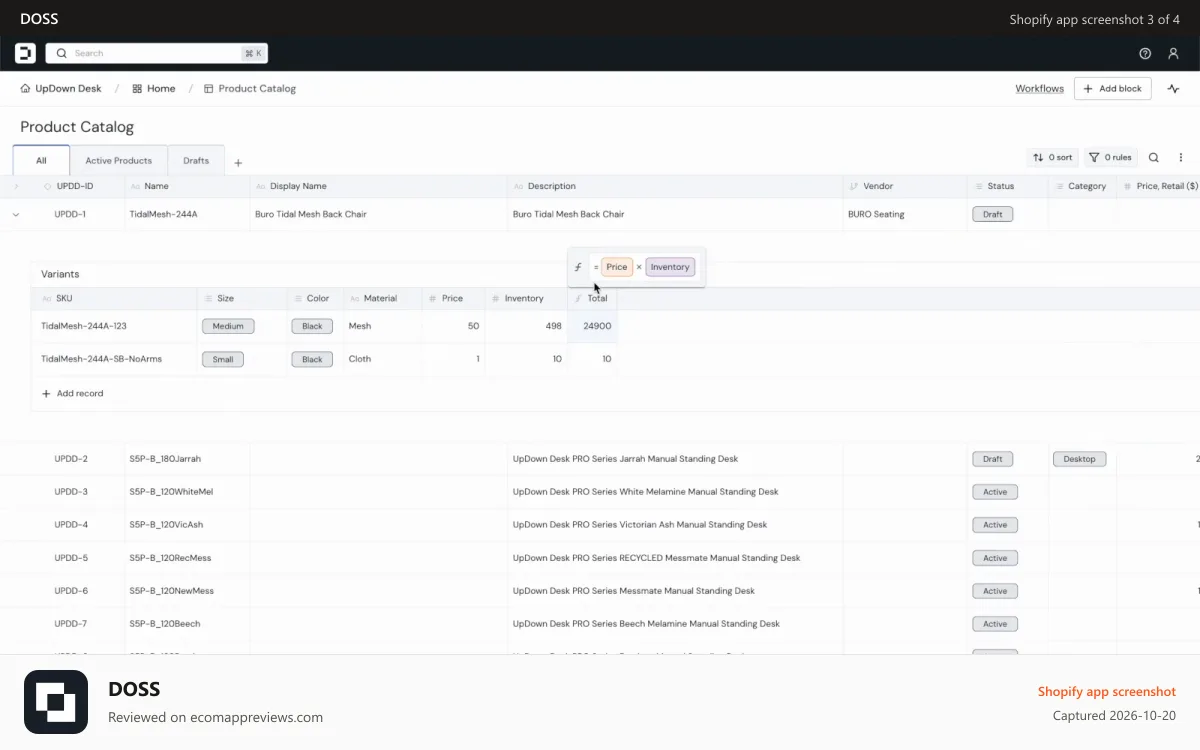
Task: Click the Active status badge for UPDD-3
Action: click(995, 492)
